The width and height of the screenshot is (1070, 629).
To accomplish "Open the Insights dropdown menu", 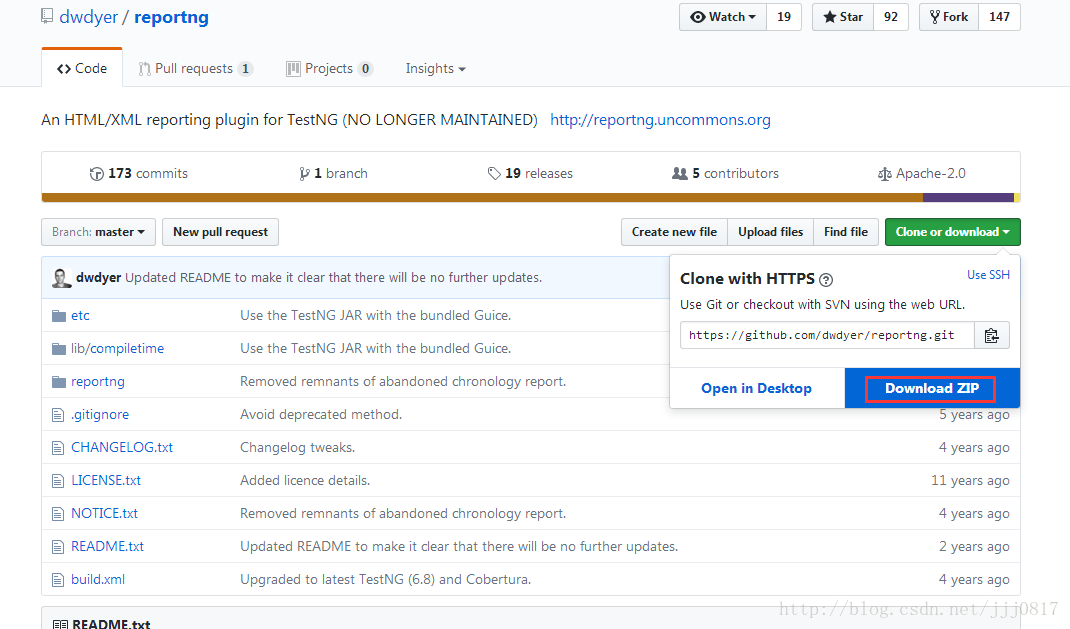I will 435,68.
